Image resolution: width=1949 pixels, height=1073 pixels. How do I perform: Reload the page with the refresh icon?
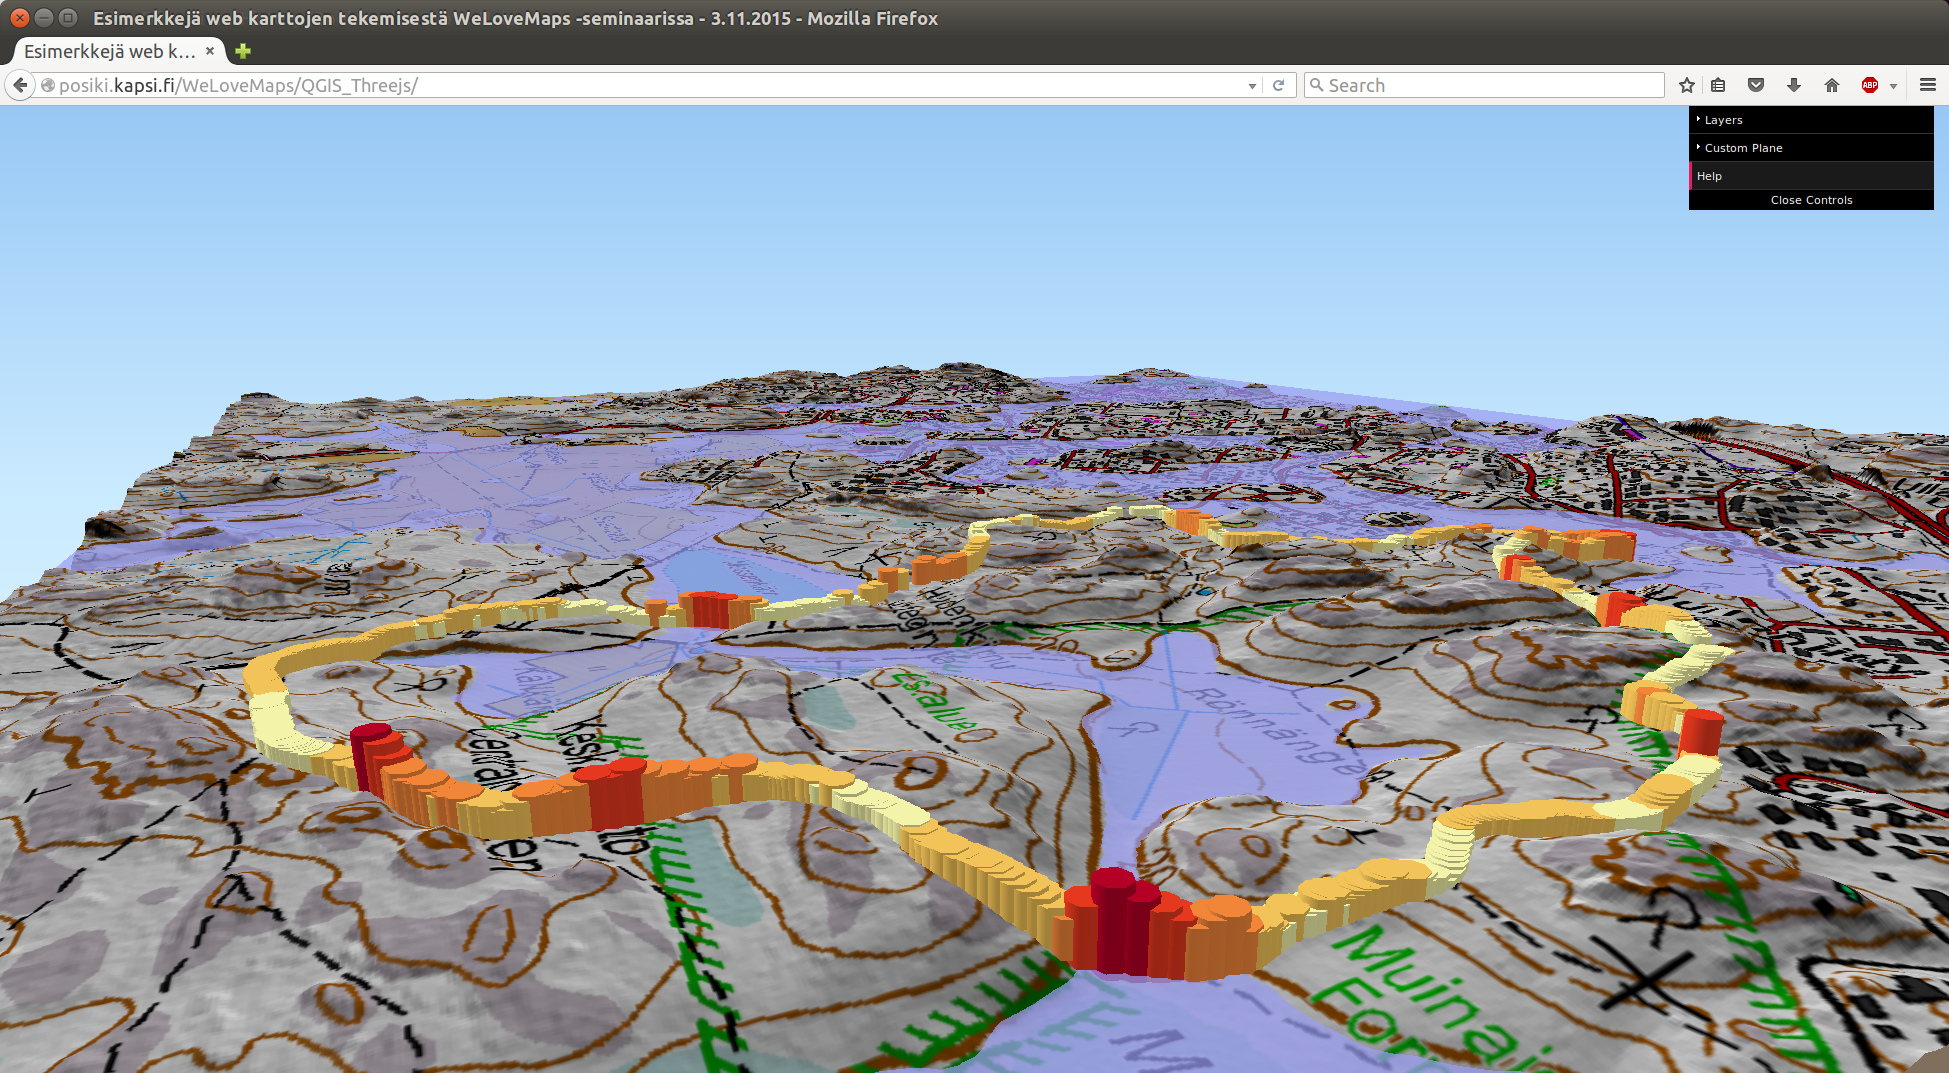[x=1278, y=86]
